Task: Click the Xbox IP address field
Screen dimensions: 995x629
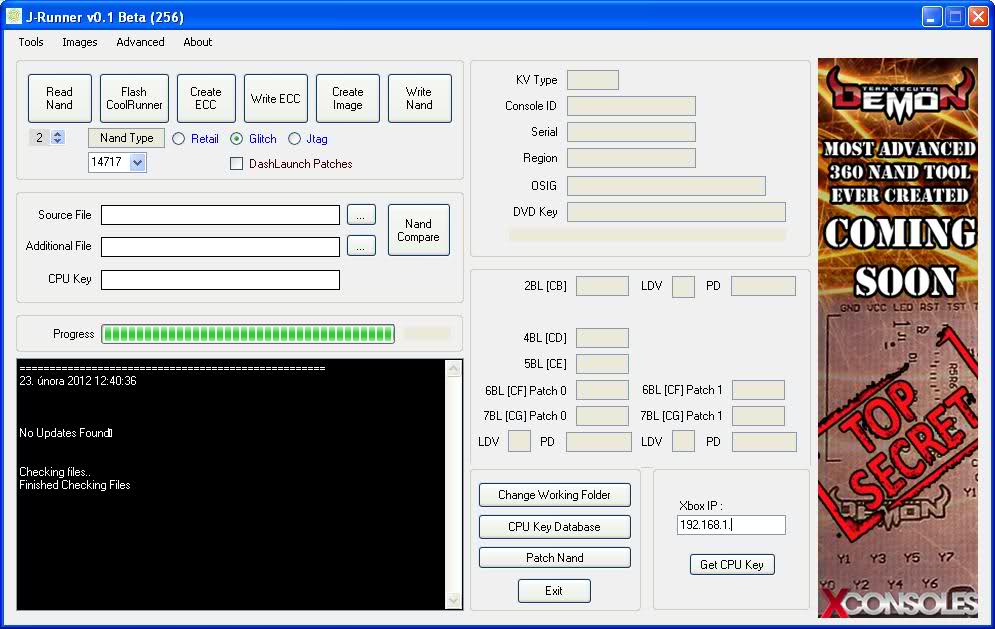Action: click(x=731, y=525)
